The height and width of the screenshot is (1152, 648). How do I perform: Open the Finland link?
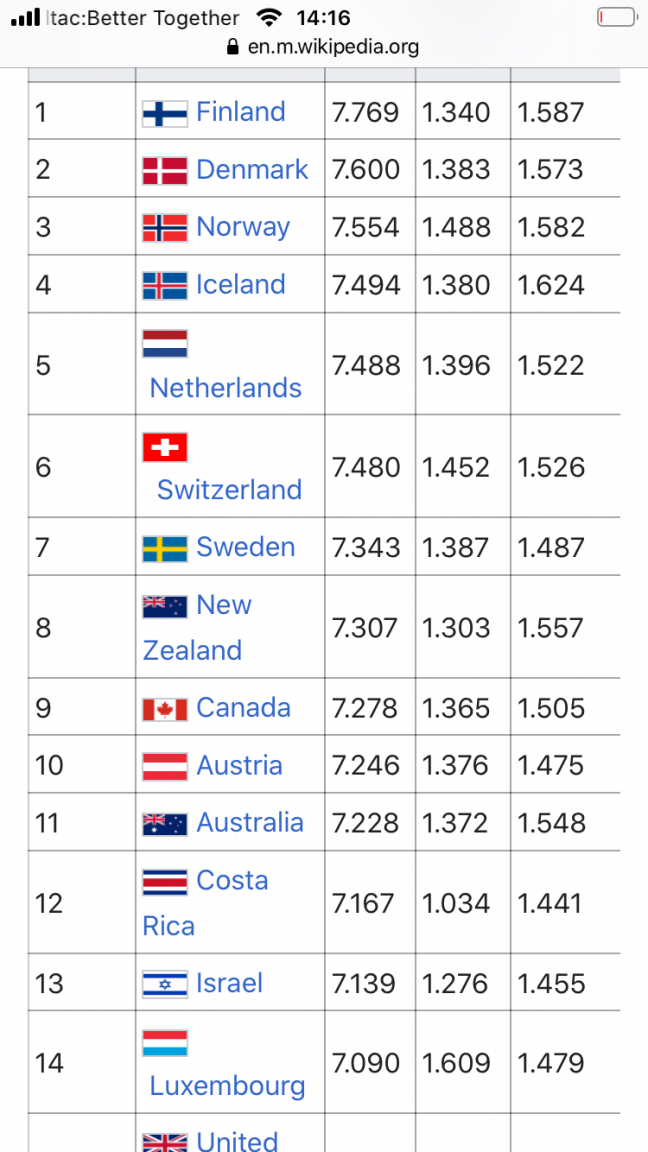coord(241,112)
